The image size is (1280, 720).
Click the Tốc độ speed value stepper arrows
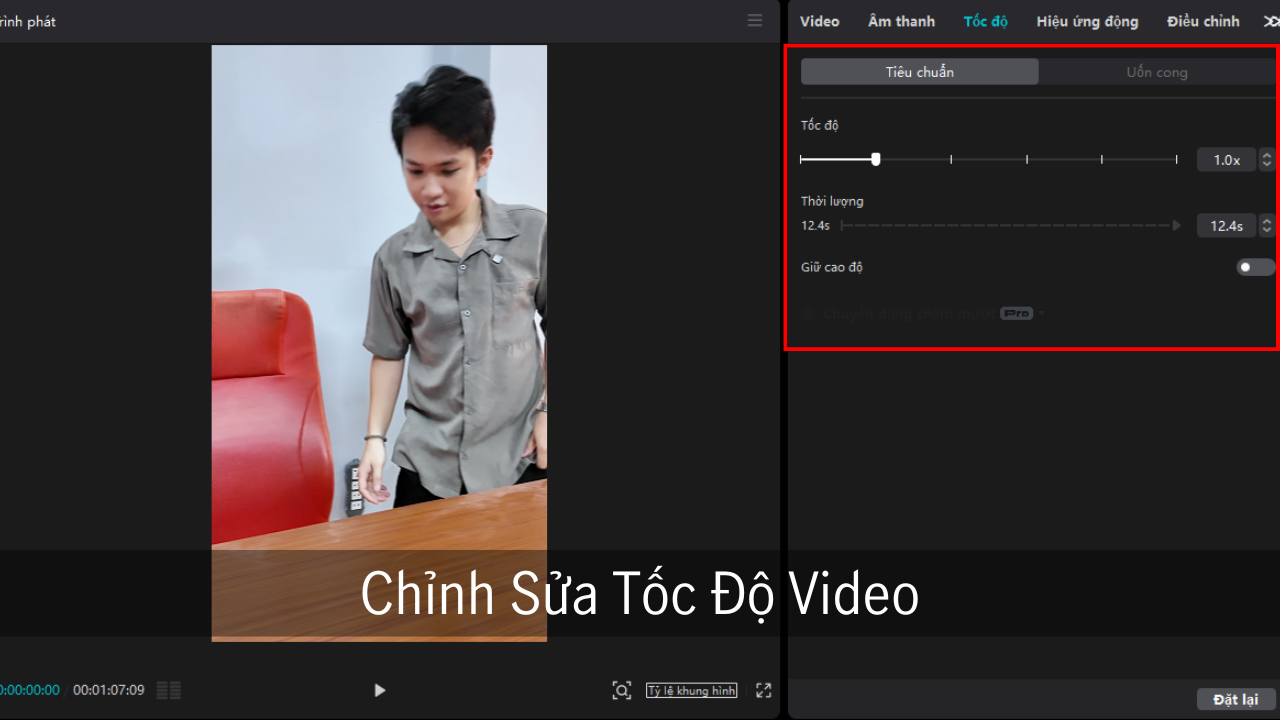[1267, 160]
